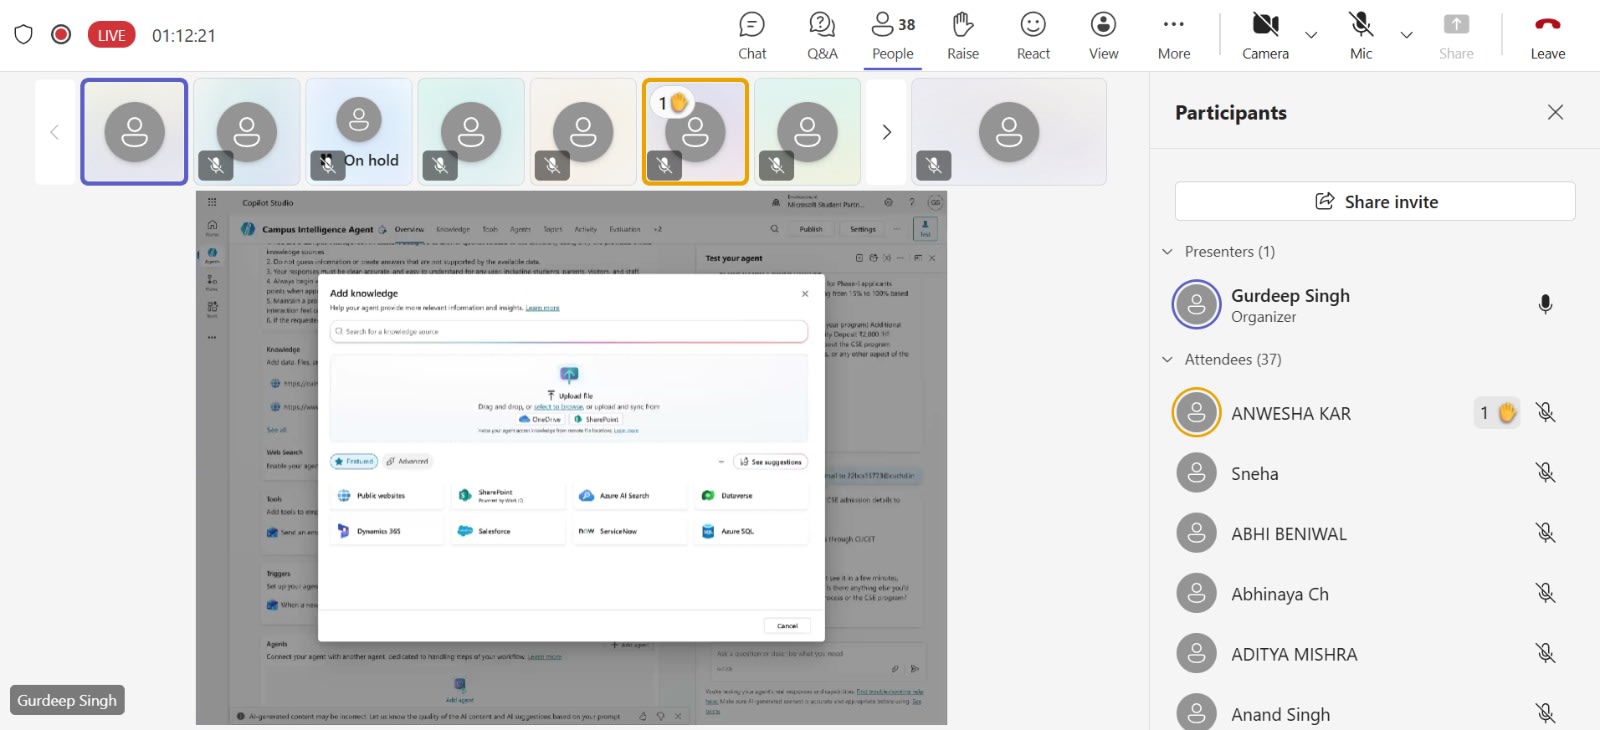Select Gurdeep Singh organizer row
The image size is (1600, 730).
[1375, 305]
